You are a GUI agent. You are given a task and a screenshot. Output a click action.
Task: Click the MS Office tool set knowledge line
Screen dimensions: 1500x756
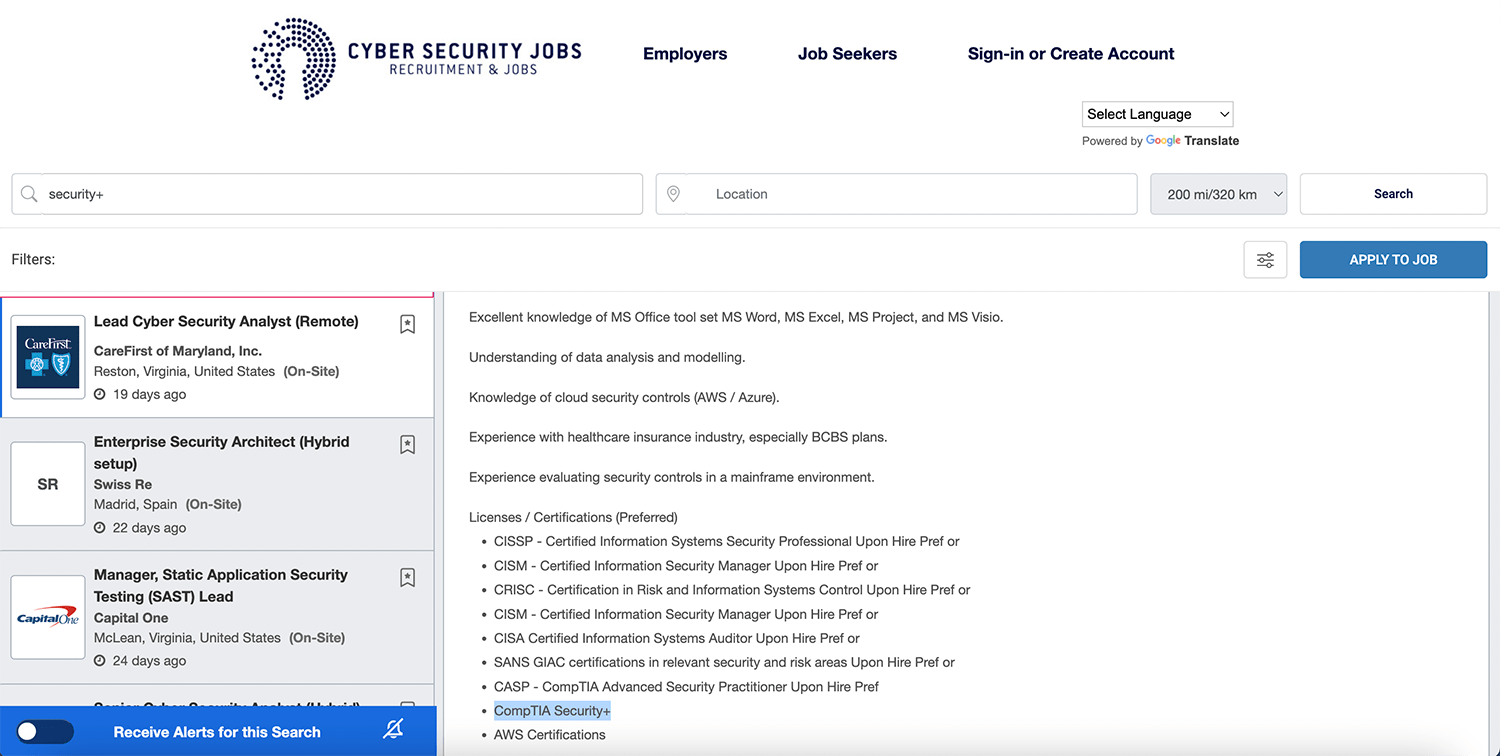pos(736,317)
